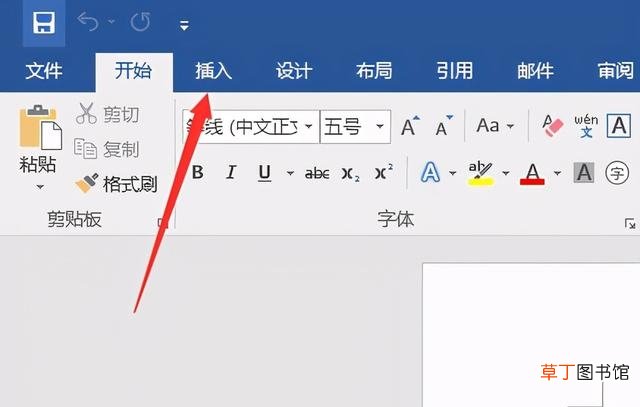Click the increase font size icon
640x407 pixels.
click(410, 126)
